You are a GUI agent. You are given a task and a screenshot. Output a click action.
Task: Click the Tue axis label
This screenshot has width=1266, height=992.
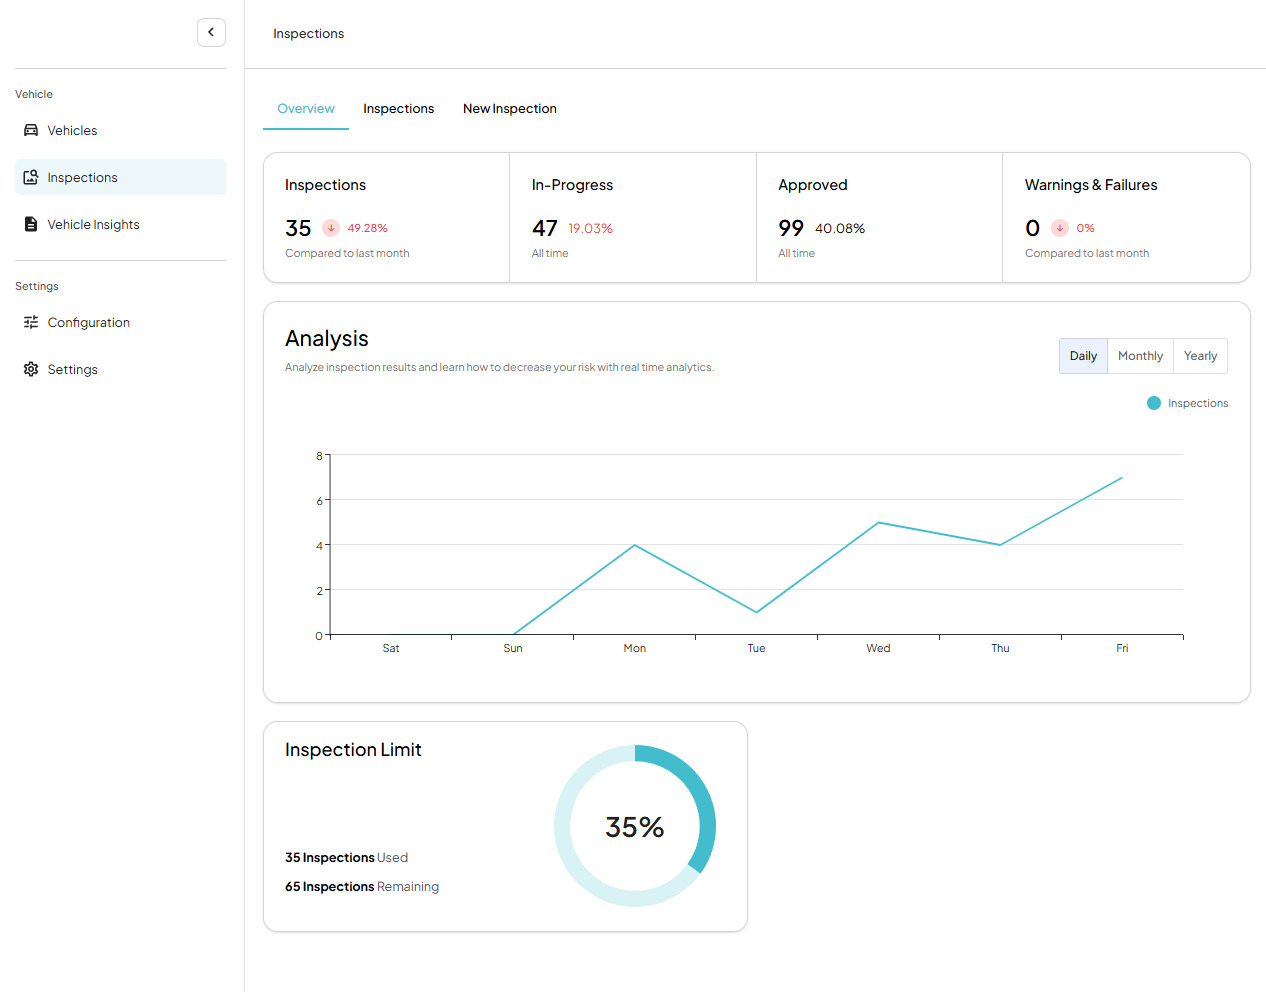[756, 648]
